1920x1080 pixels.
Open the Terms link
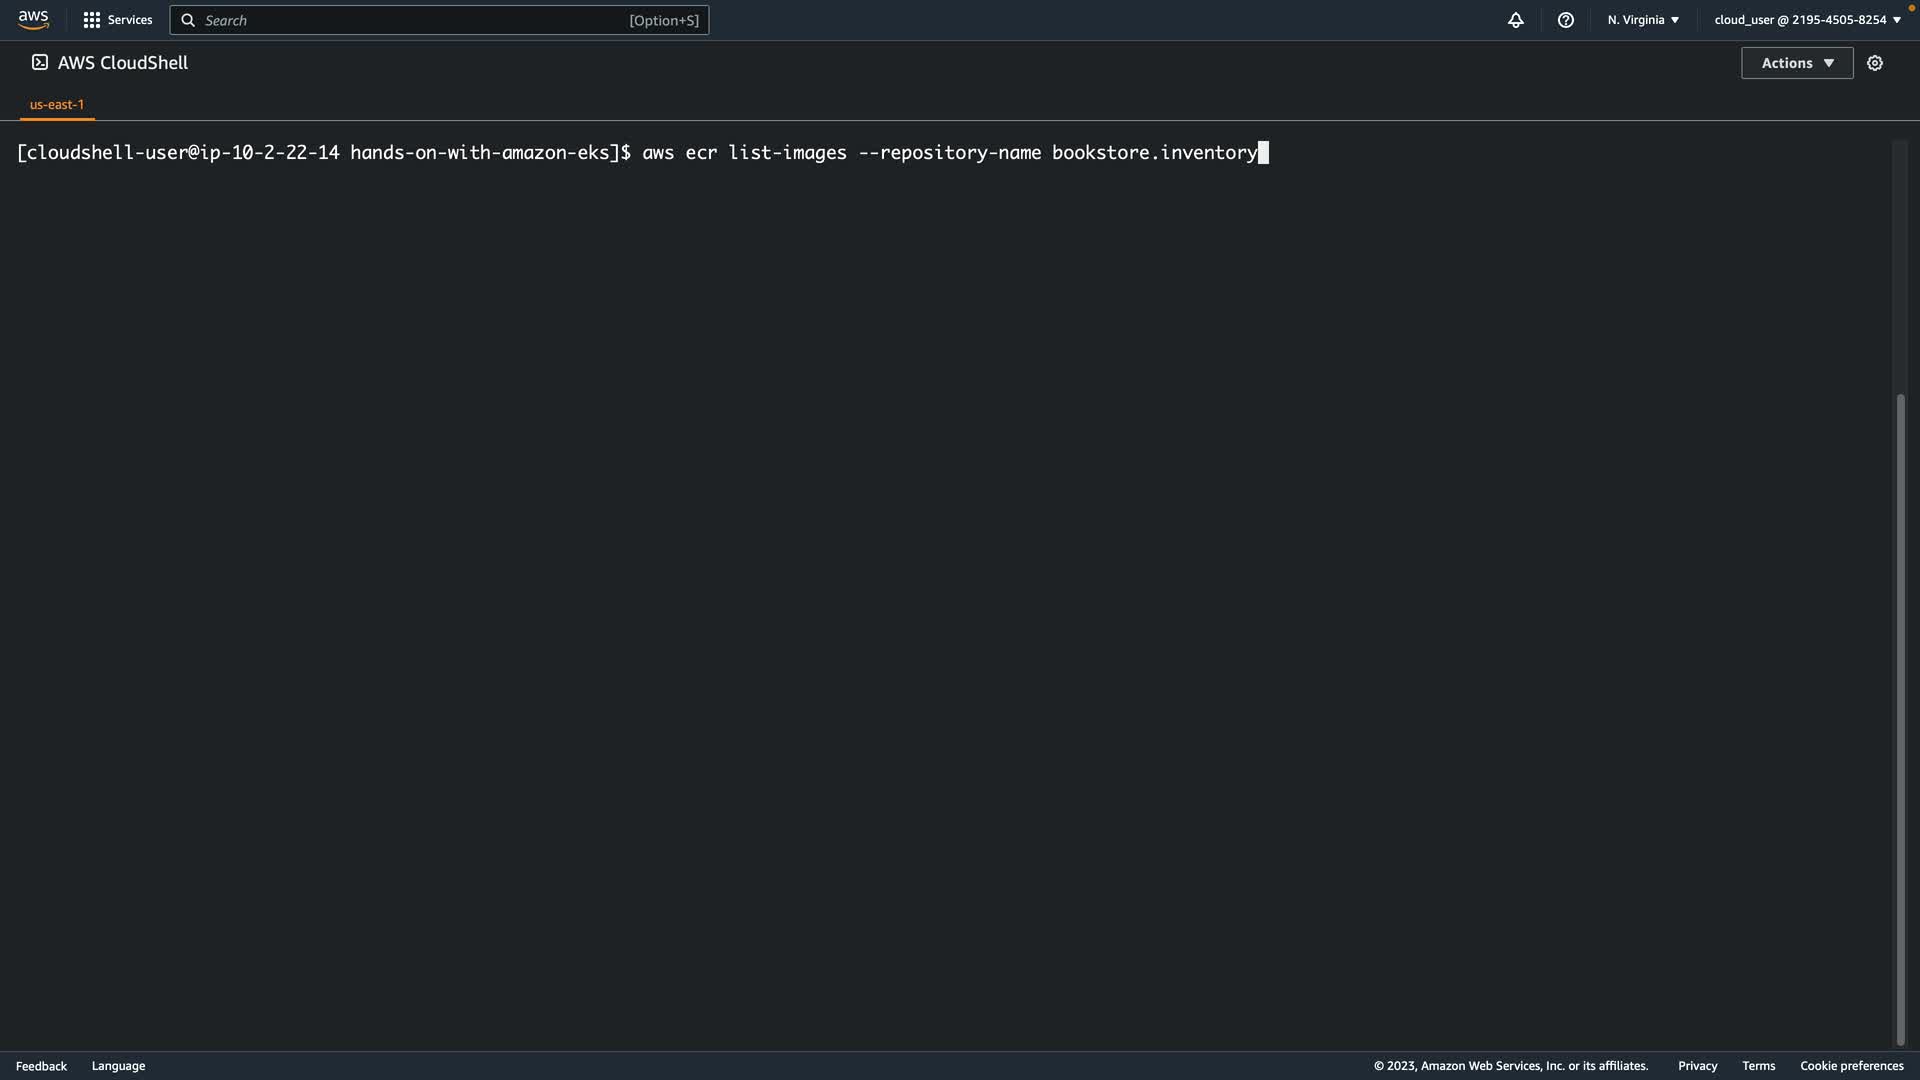coord(1758,1066)
